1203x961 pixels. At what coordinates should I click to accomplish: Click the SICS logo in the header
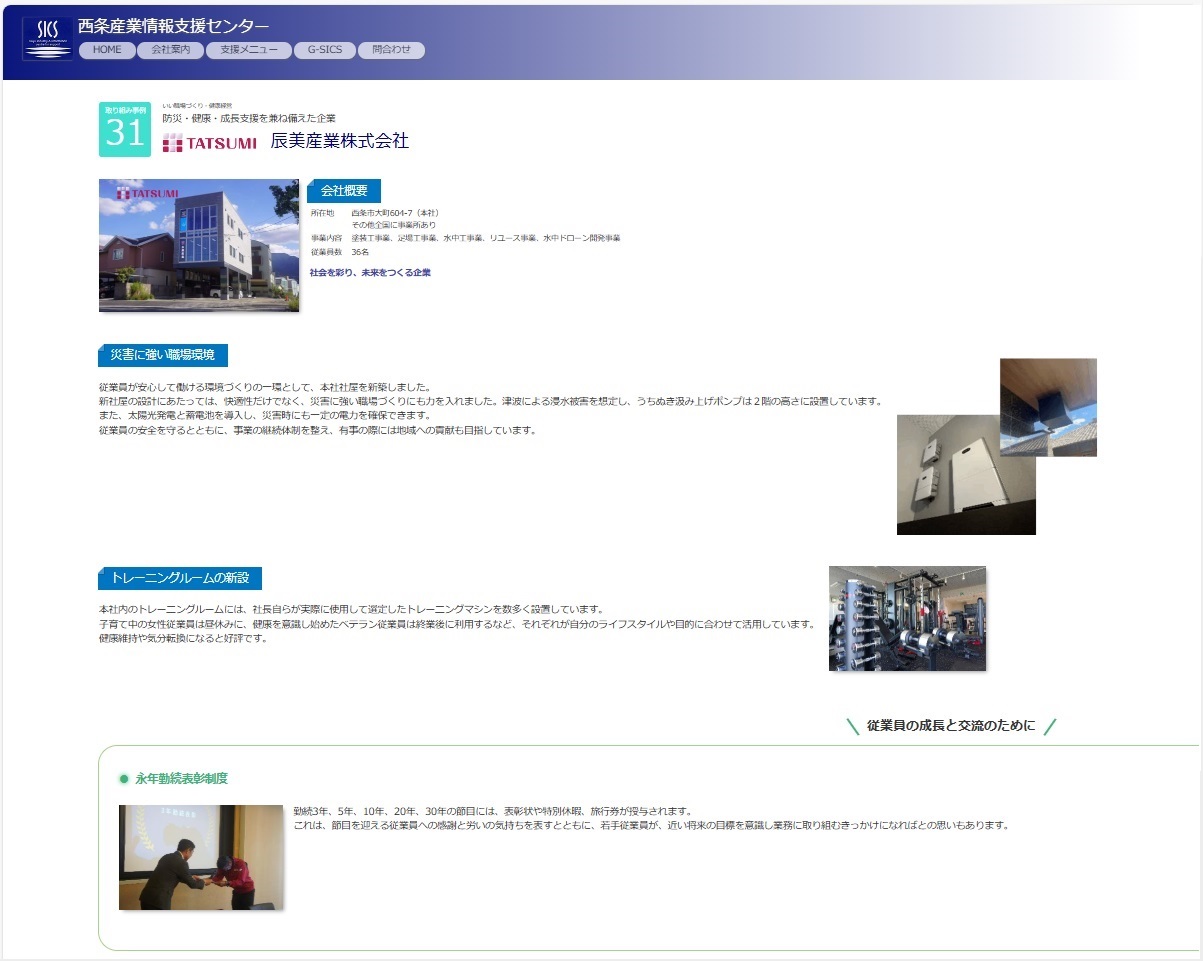click(47, 38)
